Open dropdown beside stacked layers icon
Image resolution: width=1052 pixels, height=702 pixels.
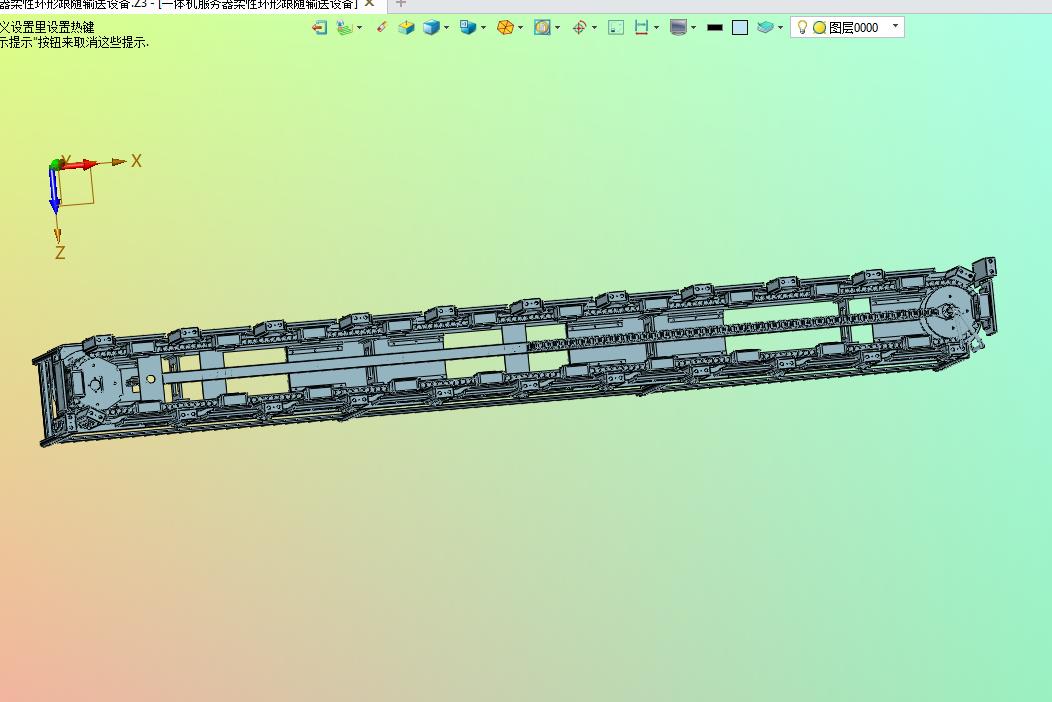(780, 28)
